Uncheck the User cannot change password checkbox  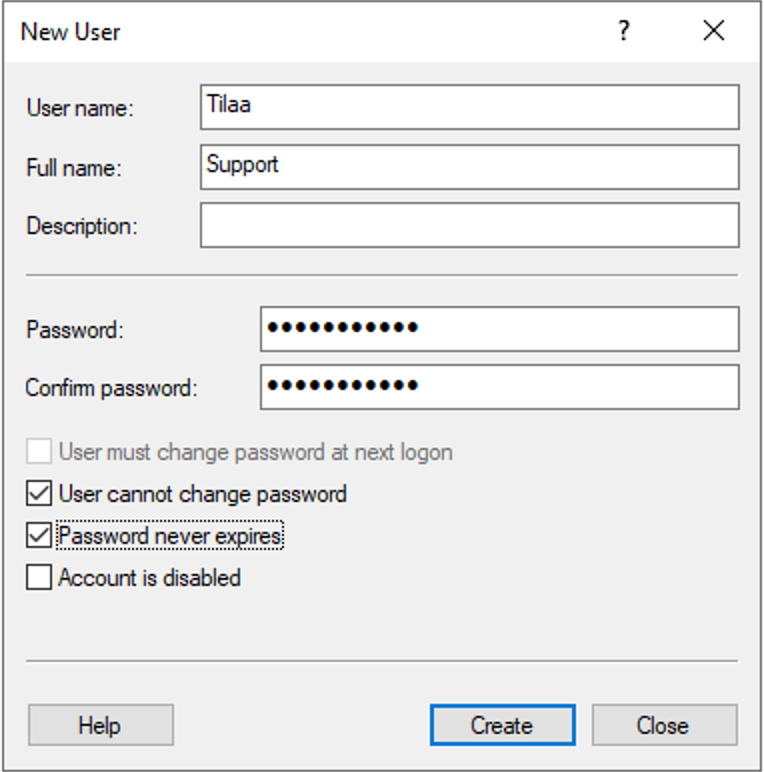point(39,494)
